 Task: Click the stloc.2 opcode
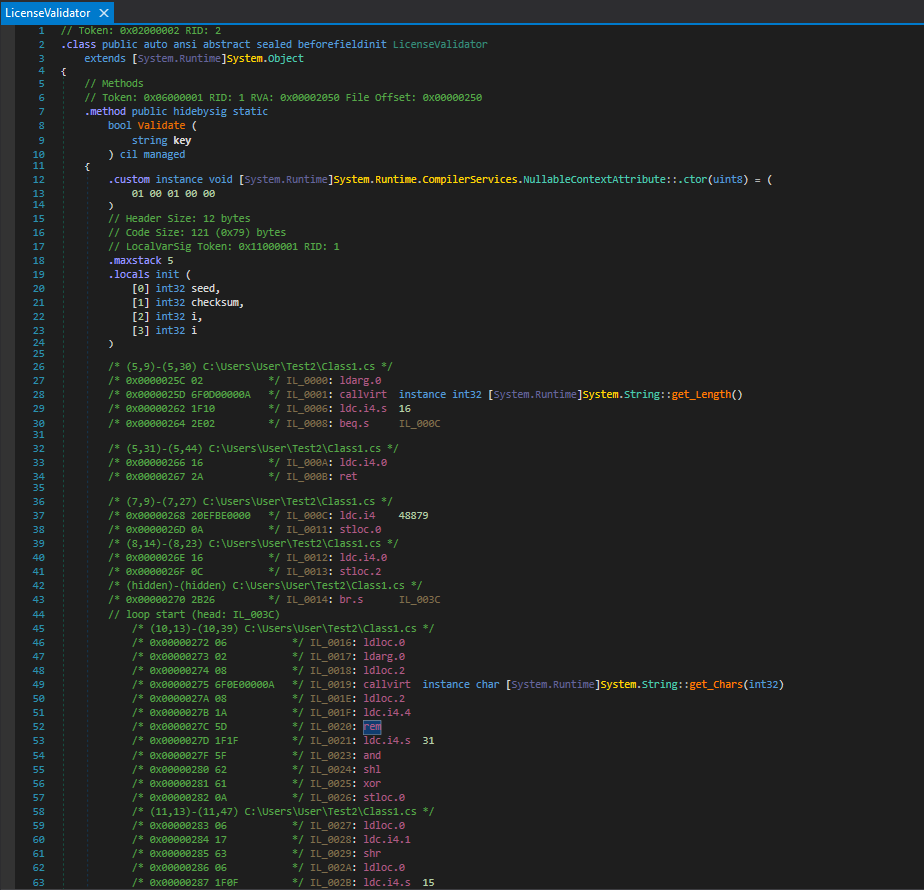click(x=360, y=571)
